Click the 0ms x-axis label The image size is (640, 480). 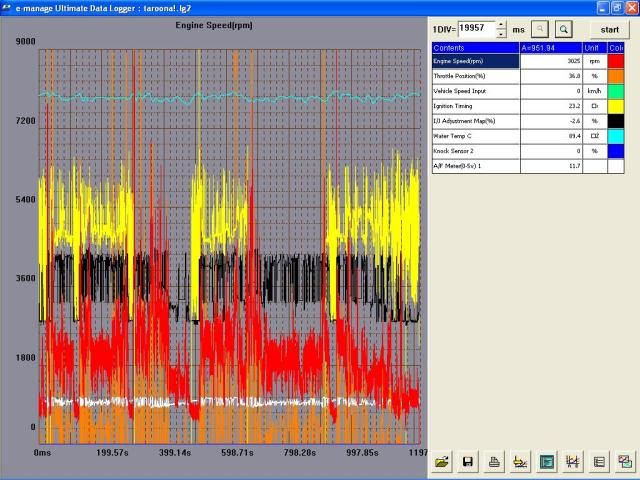tap(42, 453)
